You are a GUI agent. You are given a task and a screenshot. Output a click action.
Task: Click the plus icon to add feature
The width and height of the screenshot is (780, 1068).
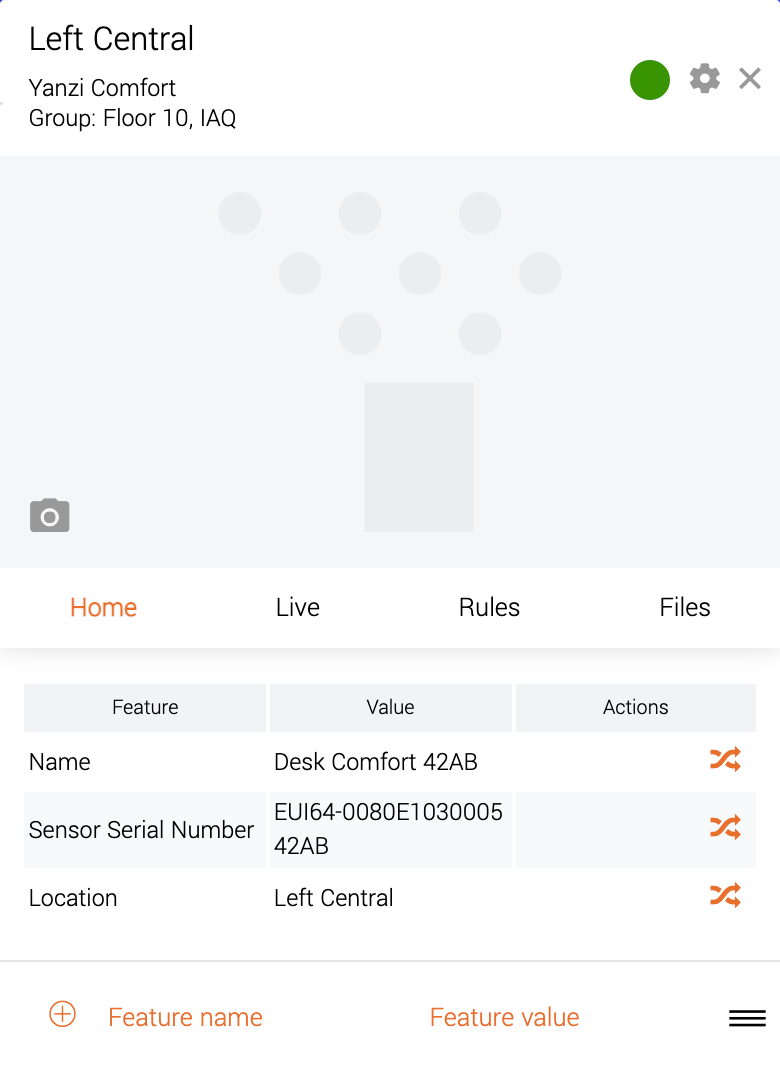coord(63,1014)
